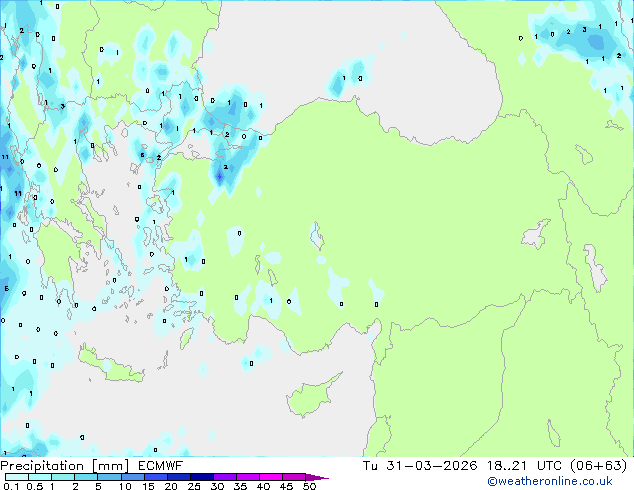Image resolution: width=634 pixels, height=490 pixels.
Task: Click the "45" legend scale label
Action: (x=287, y=486)
